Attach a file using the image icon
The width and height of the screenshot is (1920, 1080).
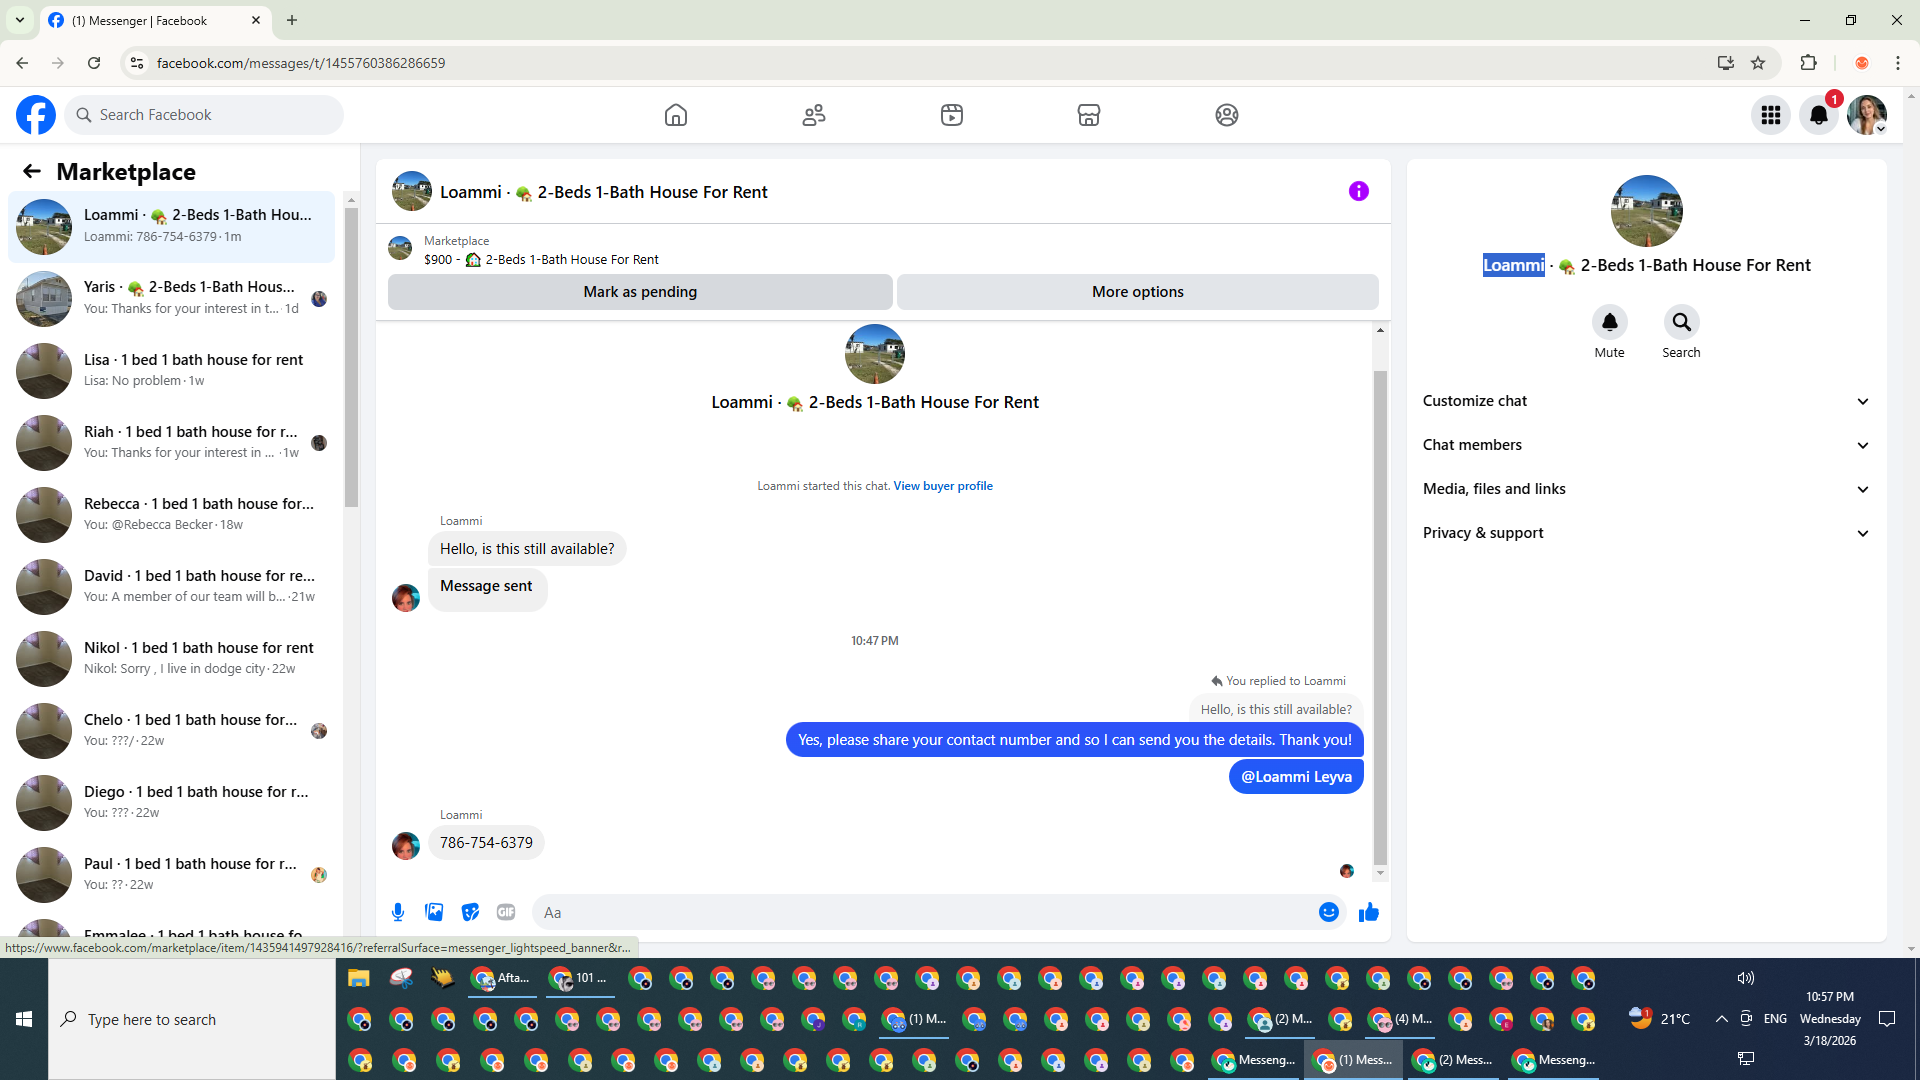pos(434,912)
